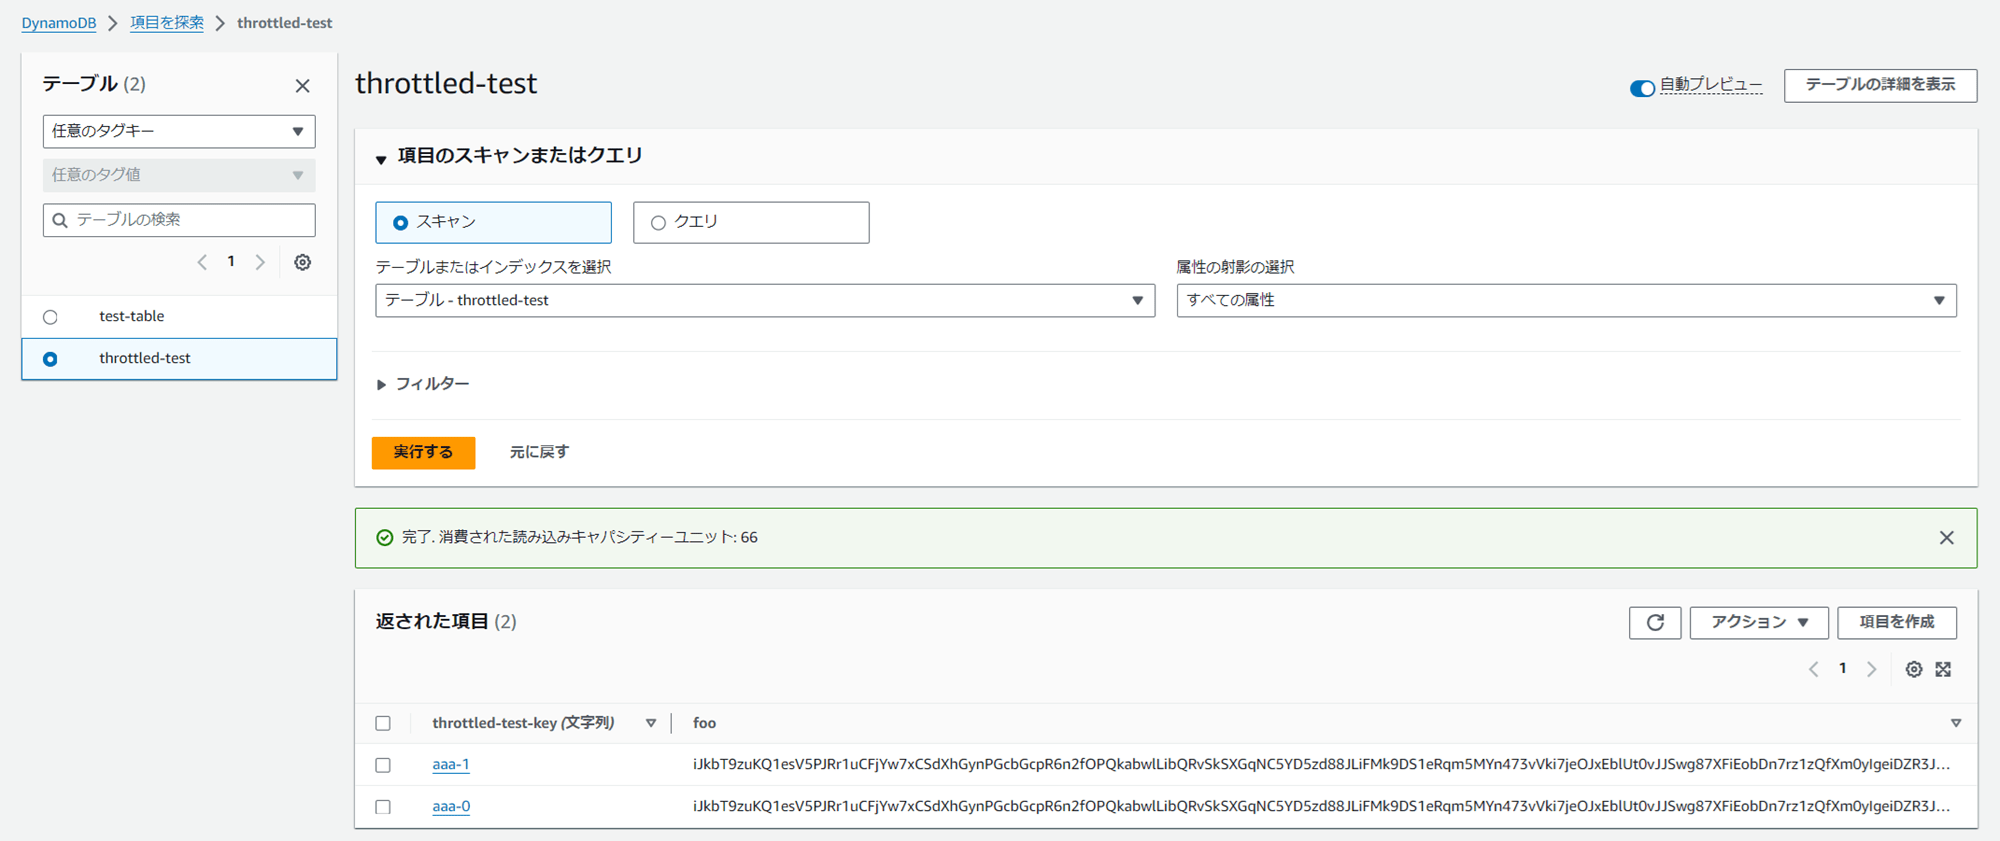This screenshot has height=841, width=2000.
Task: Click the throttled-test breadcrumb text
Action: [x=284, y=23]
